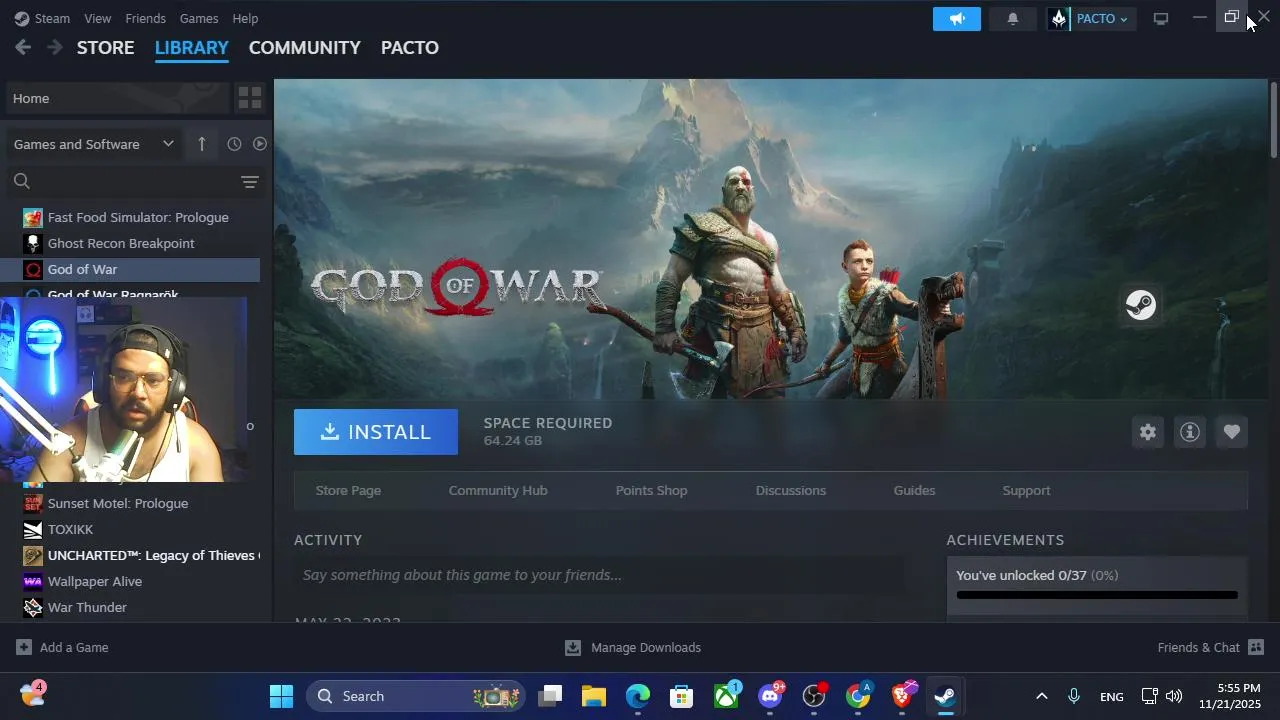Expand Games and Software dropdown
The height and width of the screenshot is (720, 1280).
click(94, 144)
